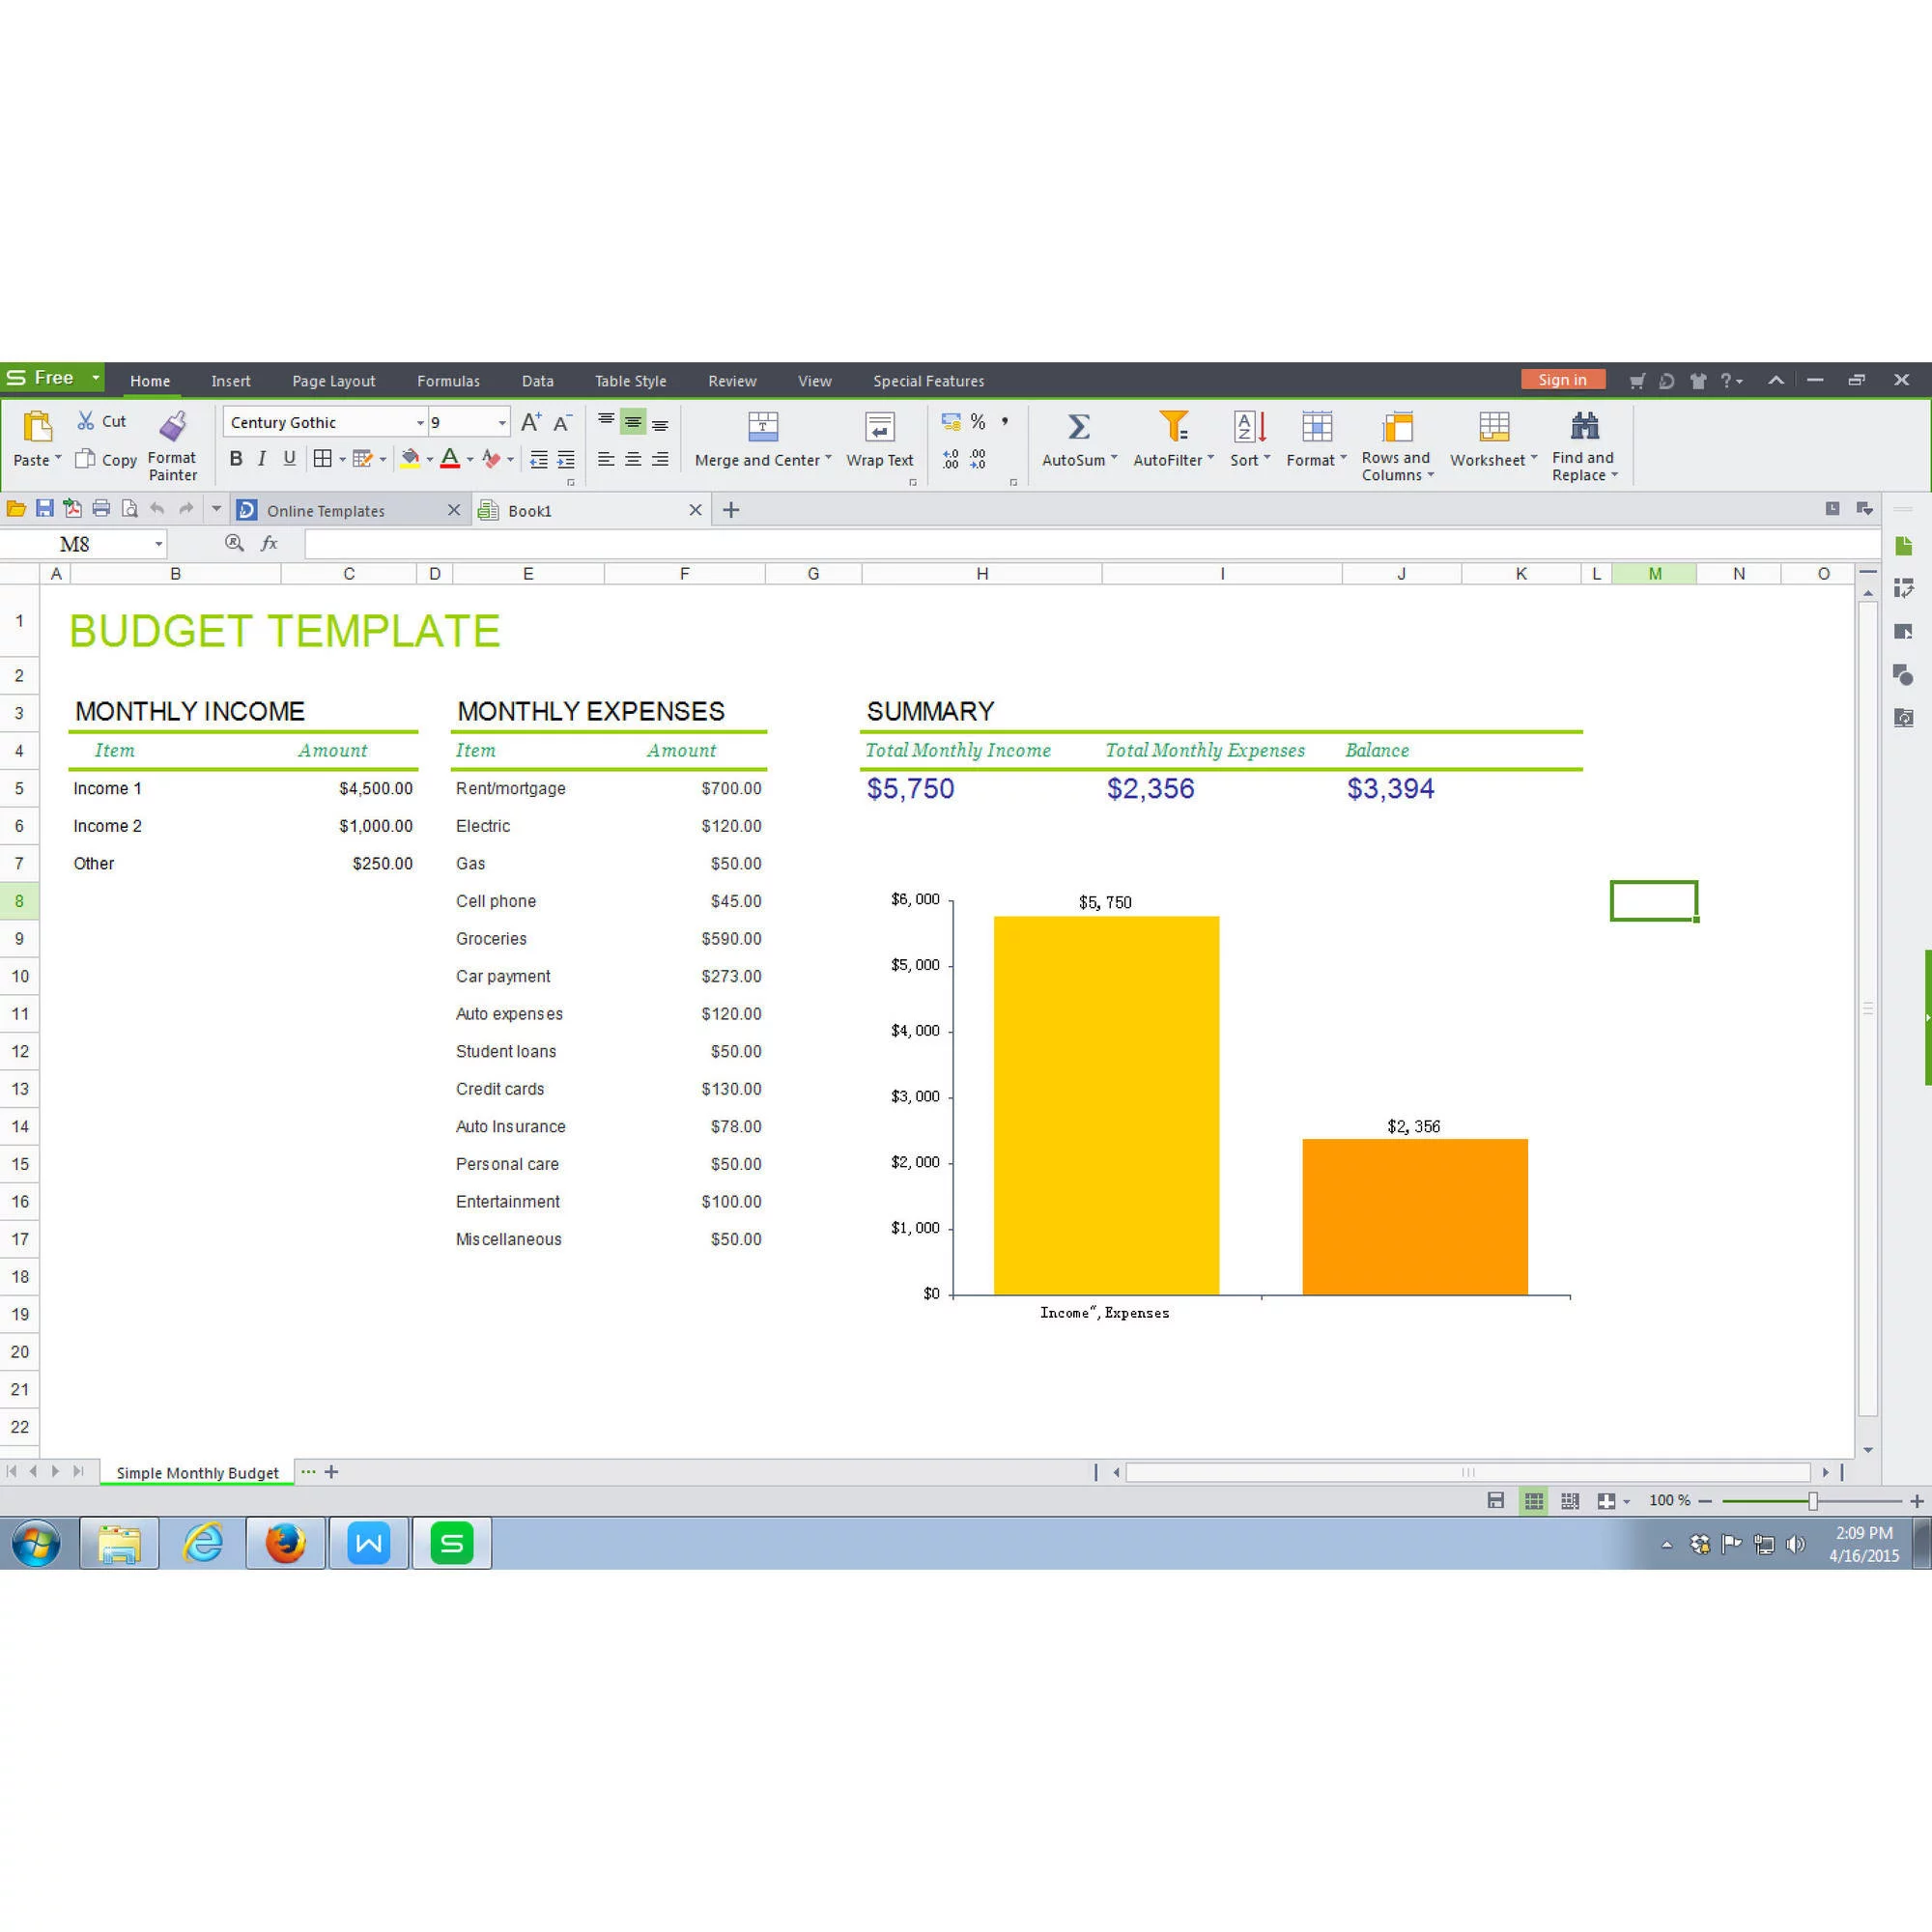Image resolution: width=1932 pixels, height=1932 pixels.
Task: Toggle underline formatting
Action: point(288,459)
